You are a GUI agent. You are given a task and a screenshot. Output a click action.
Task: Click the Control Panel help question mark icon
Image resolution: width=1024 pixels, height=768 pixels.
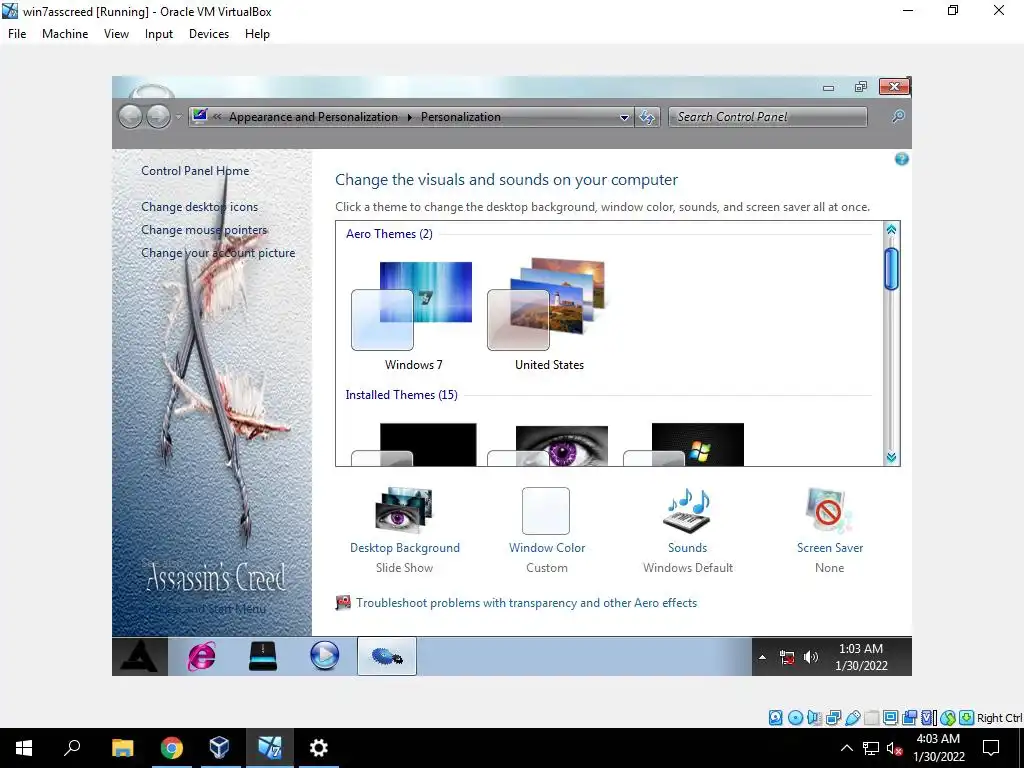(x=901, y=159)
